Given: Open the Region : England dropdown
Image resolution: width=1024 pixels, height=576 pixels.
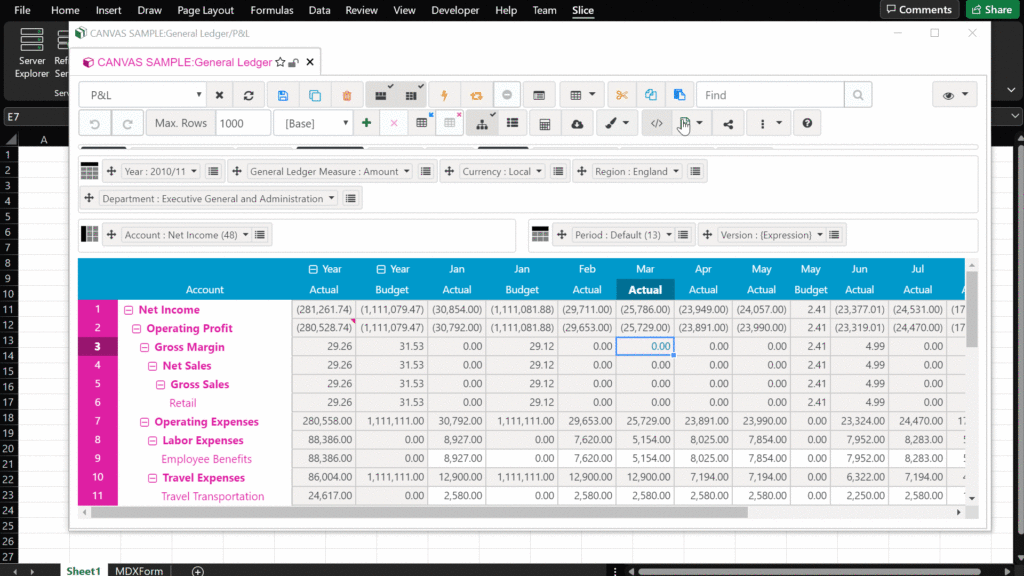Looking at the screenshot, I should pyautogui.click(x=637, y=171).
